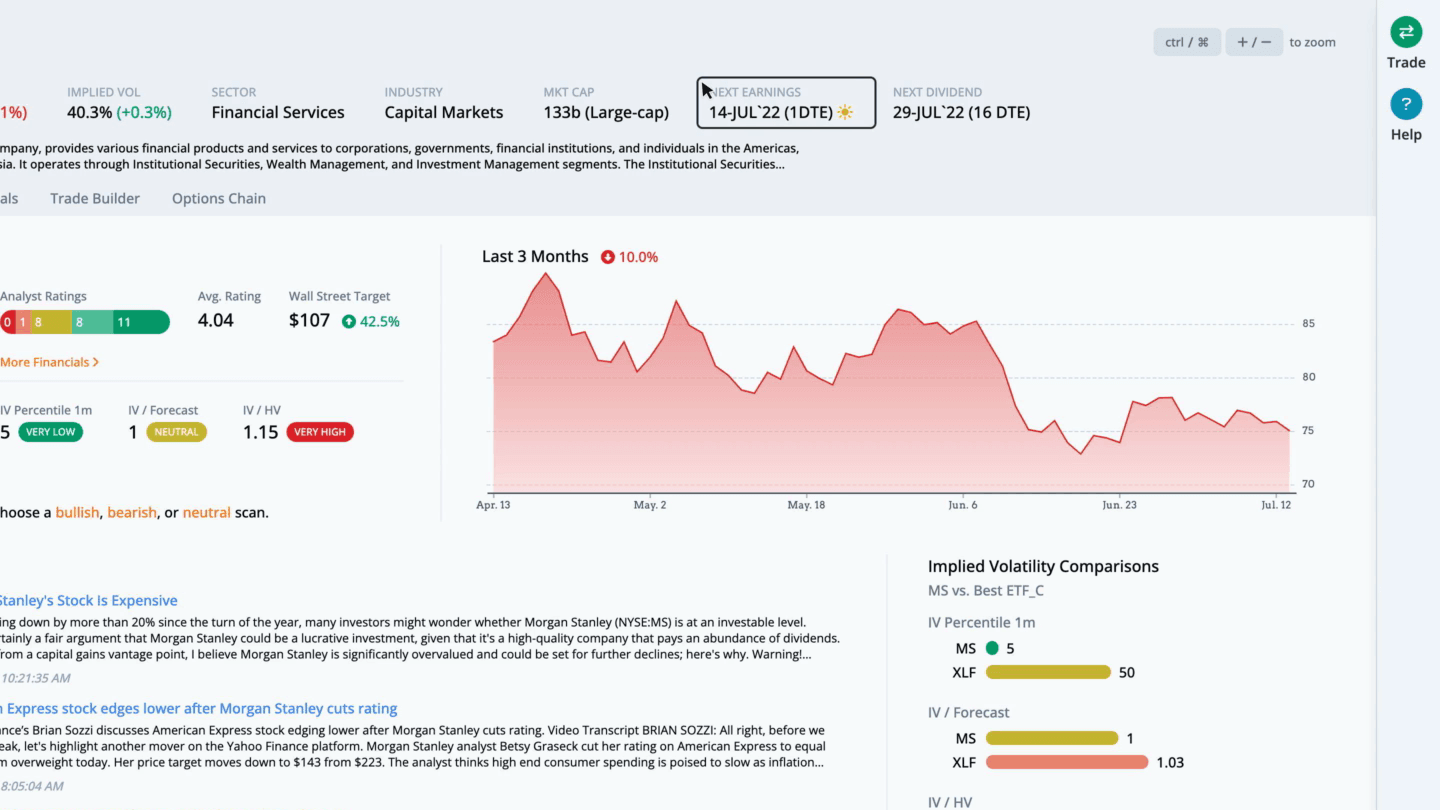The height and width of the screenshot is (810, 1440).
Task: Open 'Stock Is Expensive' news headline
Action: click(x=89, y=600)
